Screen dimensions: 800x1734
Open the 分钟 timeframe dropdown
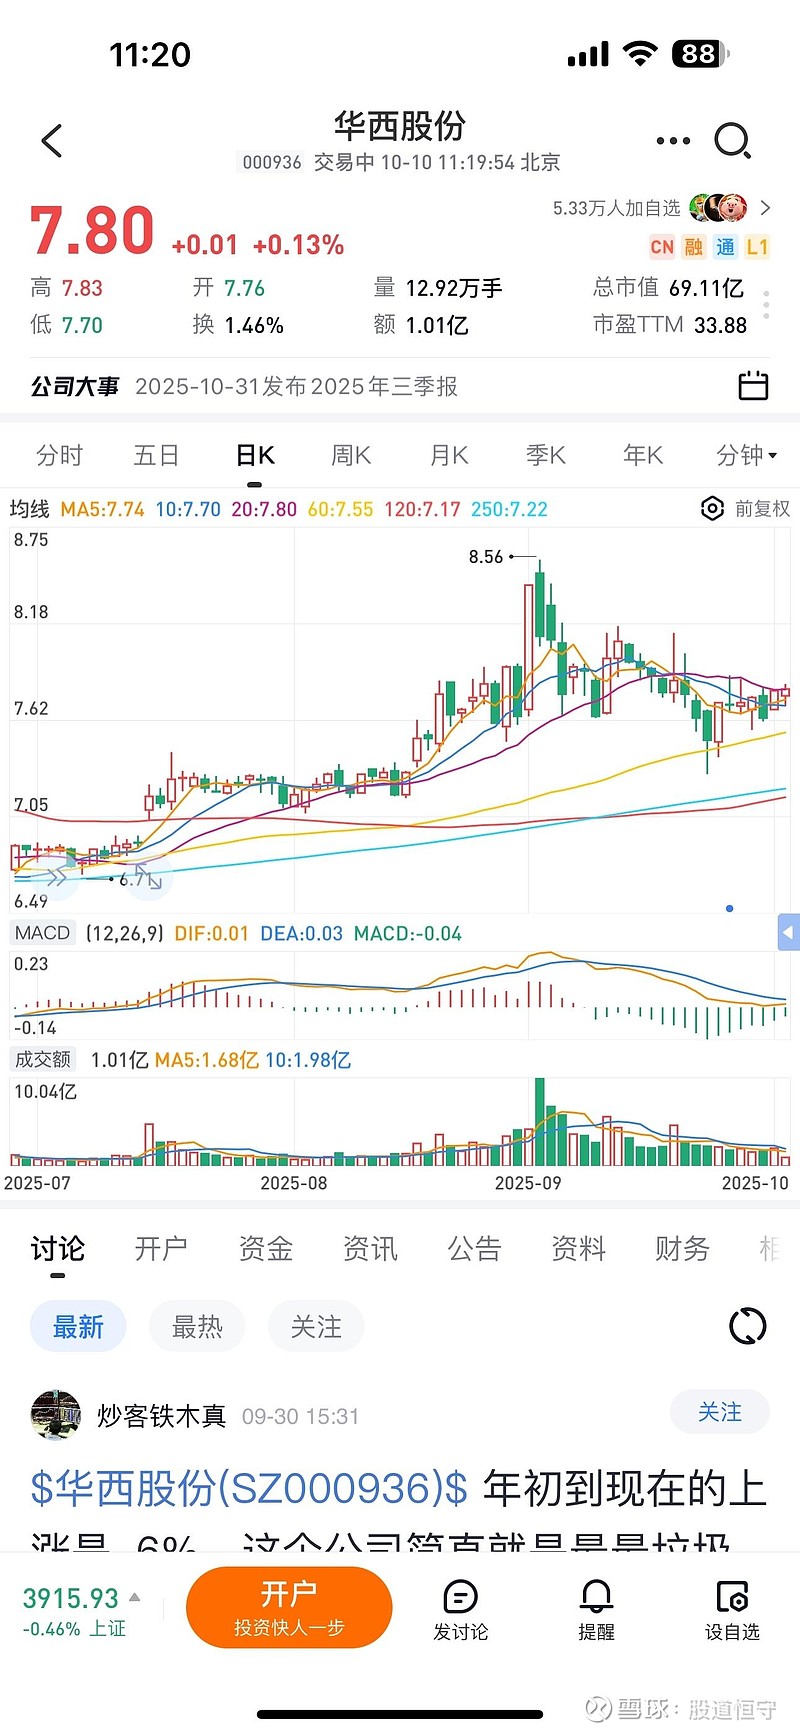[x=747, y=456]
